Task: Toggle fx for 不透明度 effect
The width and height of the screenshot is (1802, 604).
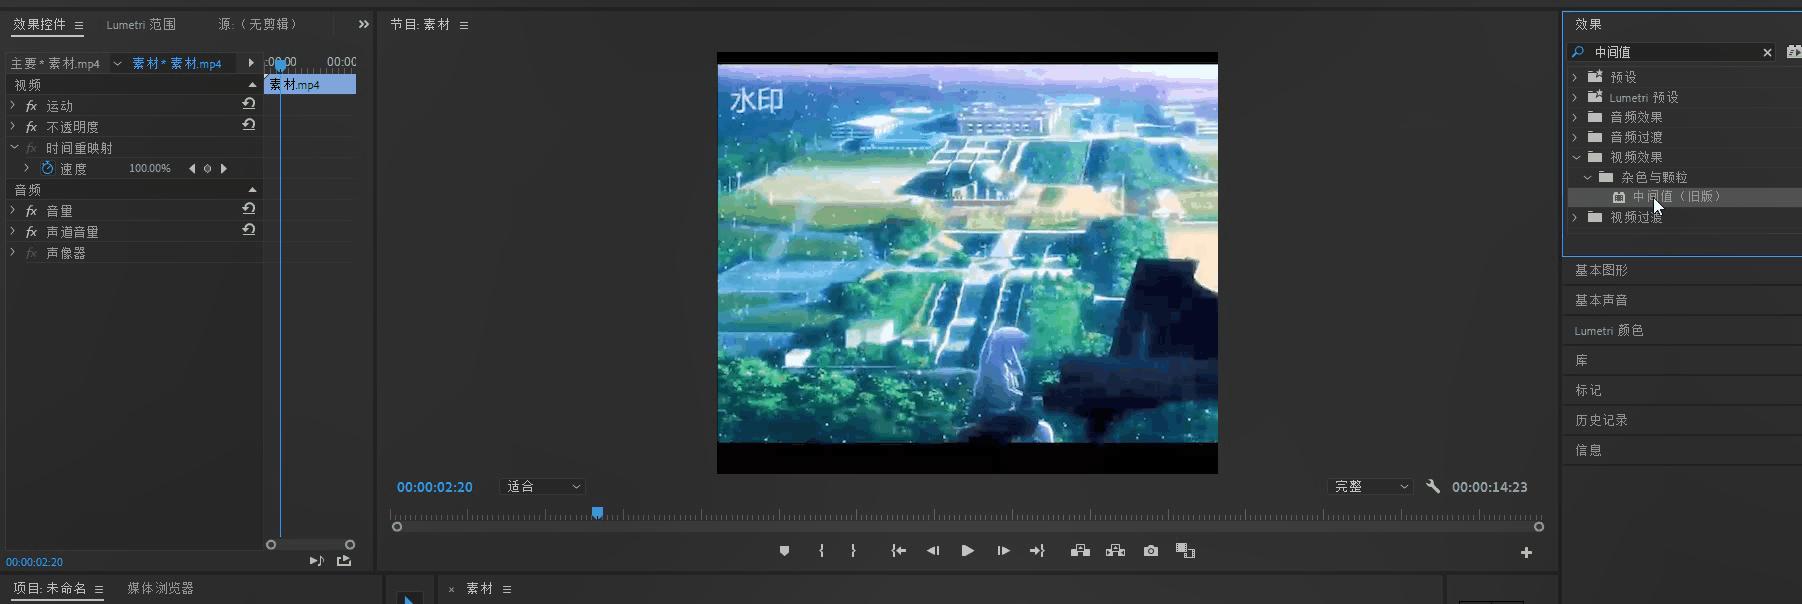Action: (31, 127)
